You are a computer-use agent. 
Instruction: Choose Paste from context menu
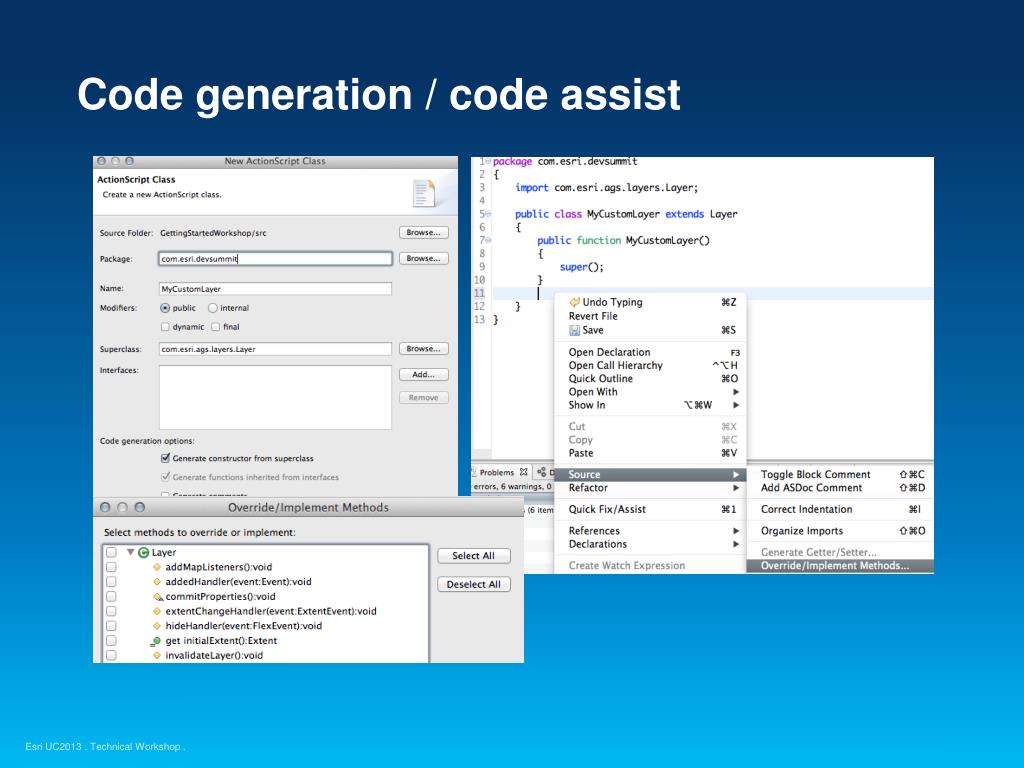pyautogui.click(x=650, y=453)
